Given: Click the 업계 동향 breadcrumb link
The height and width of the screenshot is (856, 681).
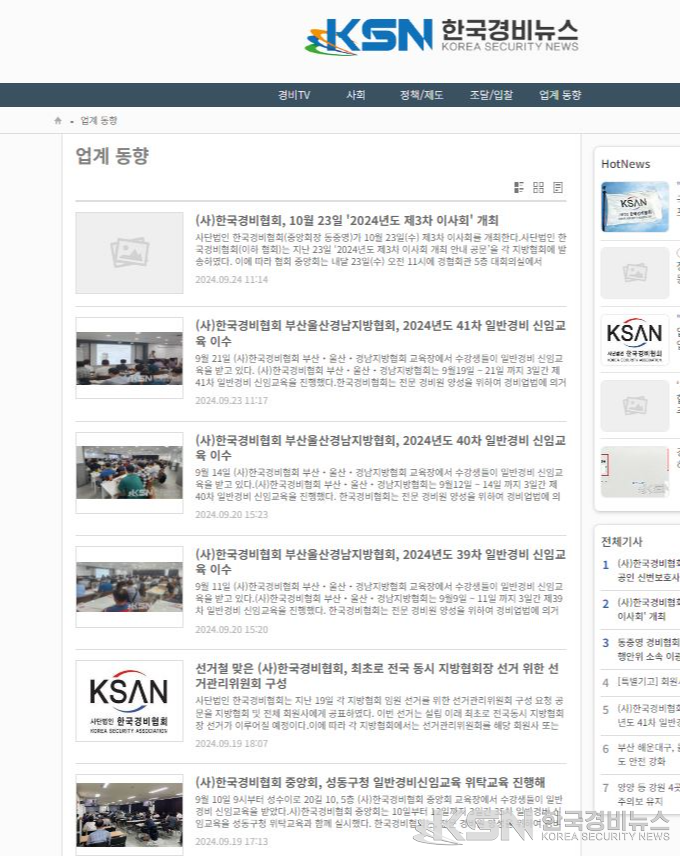Looking at the screenshot, I should pos(99,121).
